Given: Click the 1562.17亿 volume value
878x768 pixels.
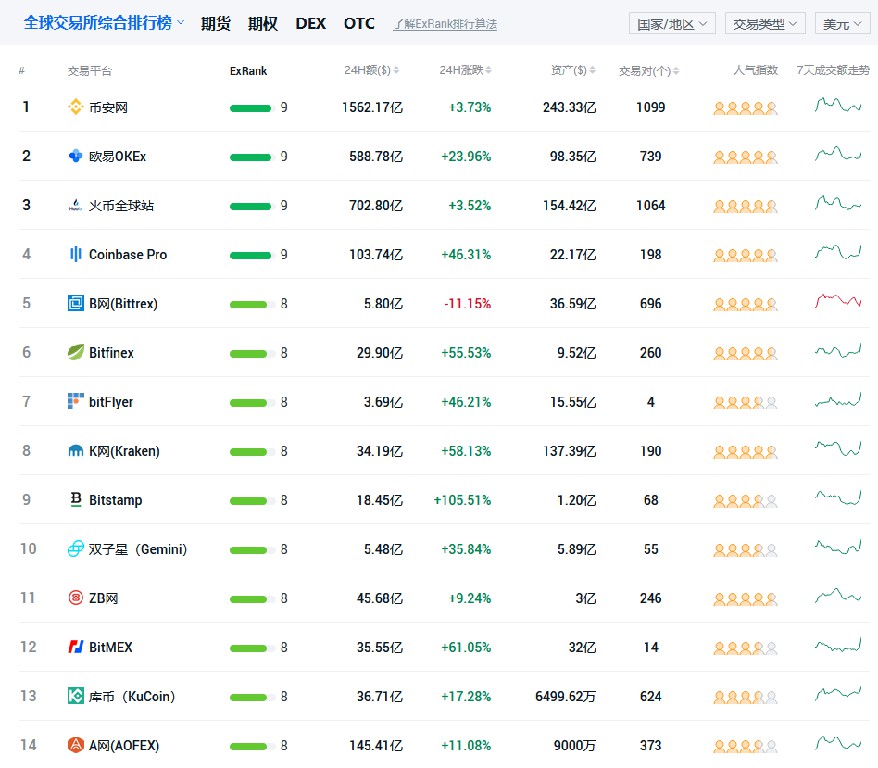Looking at the screenshot, I should 372,107.
